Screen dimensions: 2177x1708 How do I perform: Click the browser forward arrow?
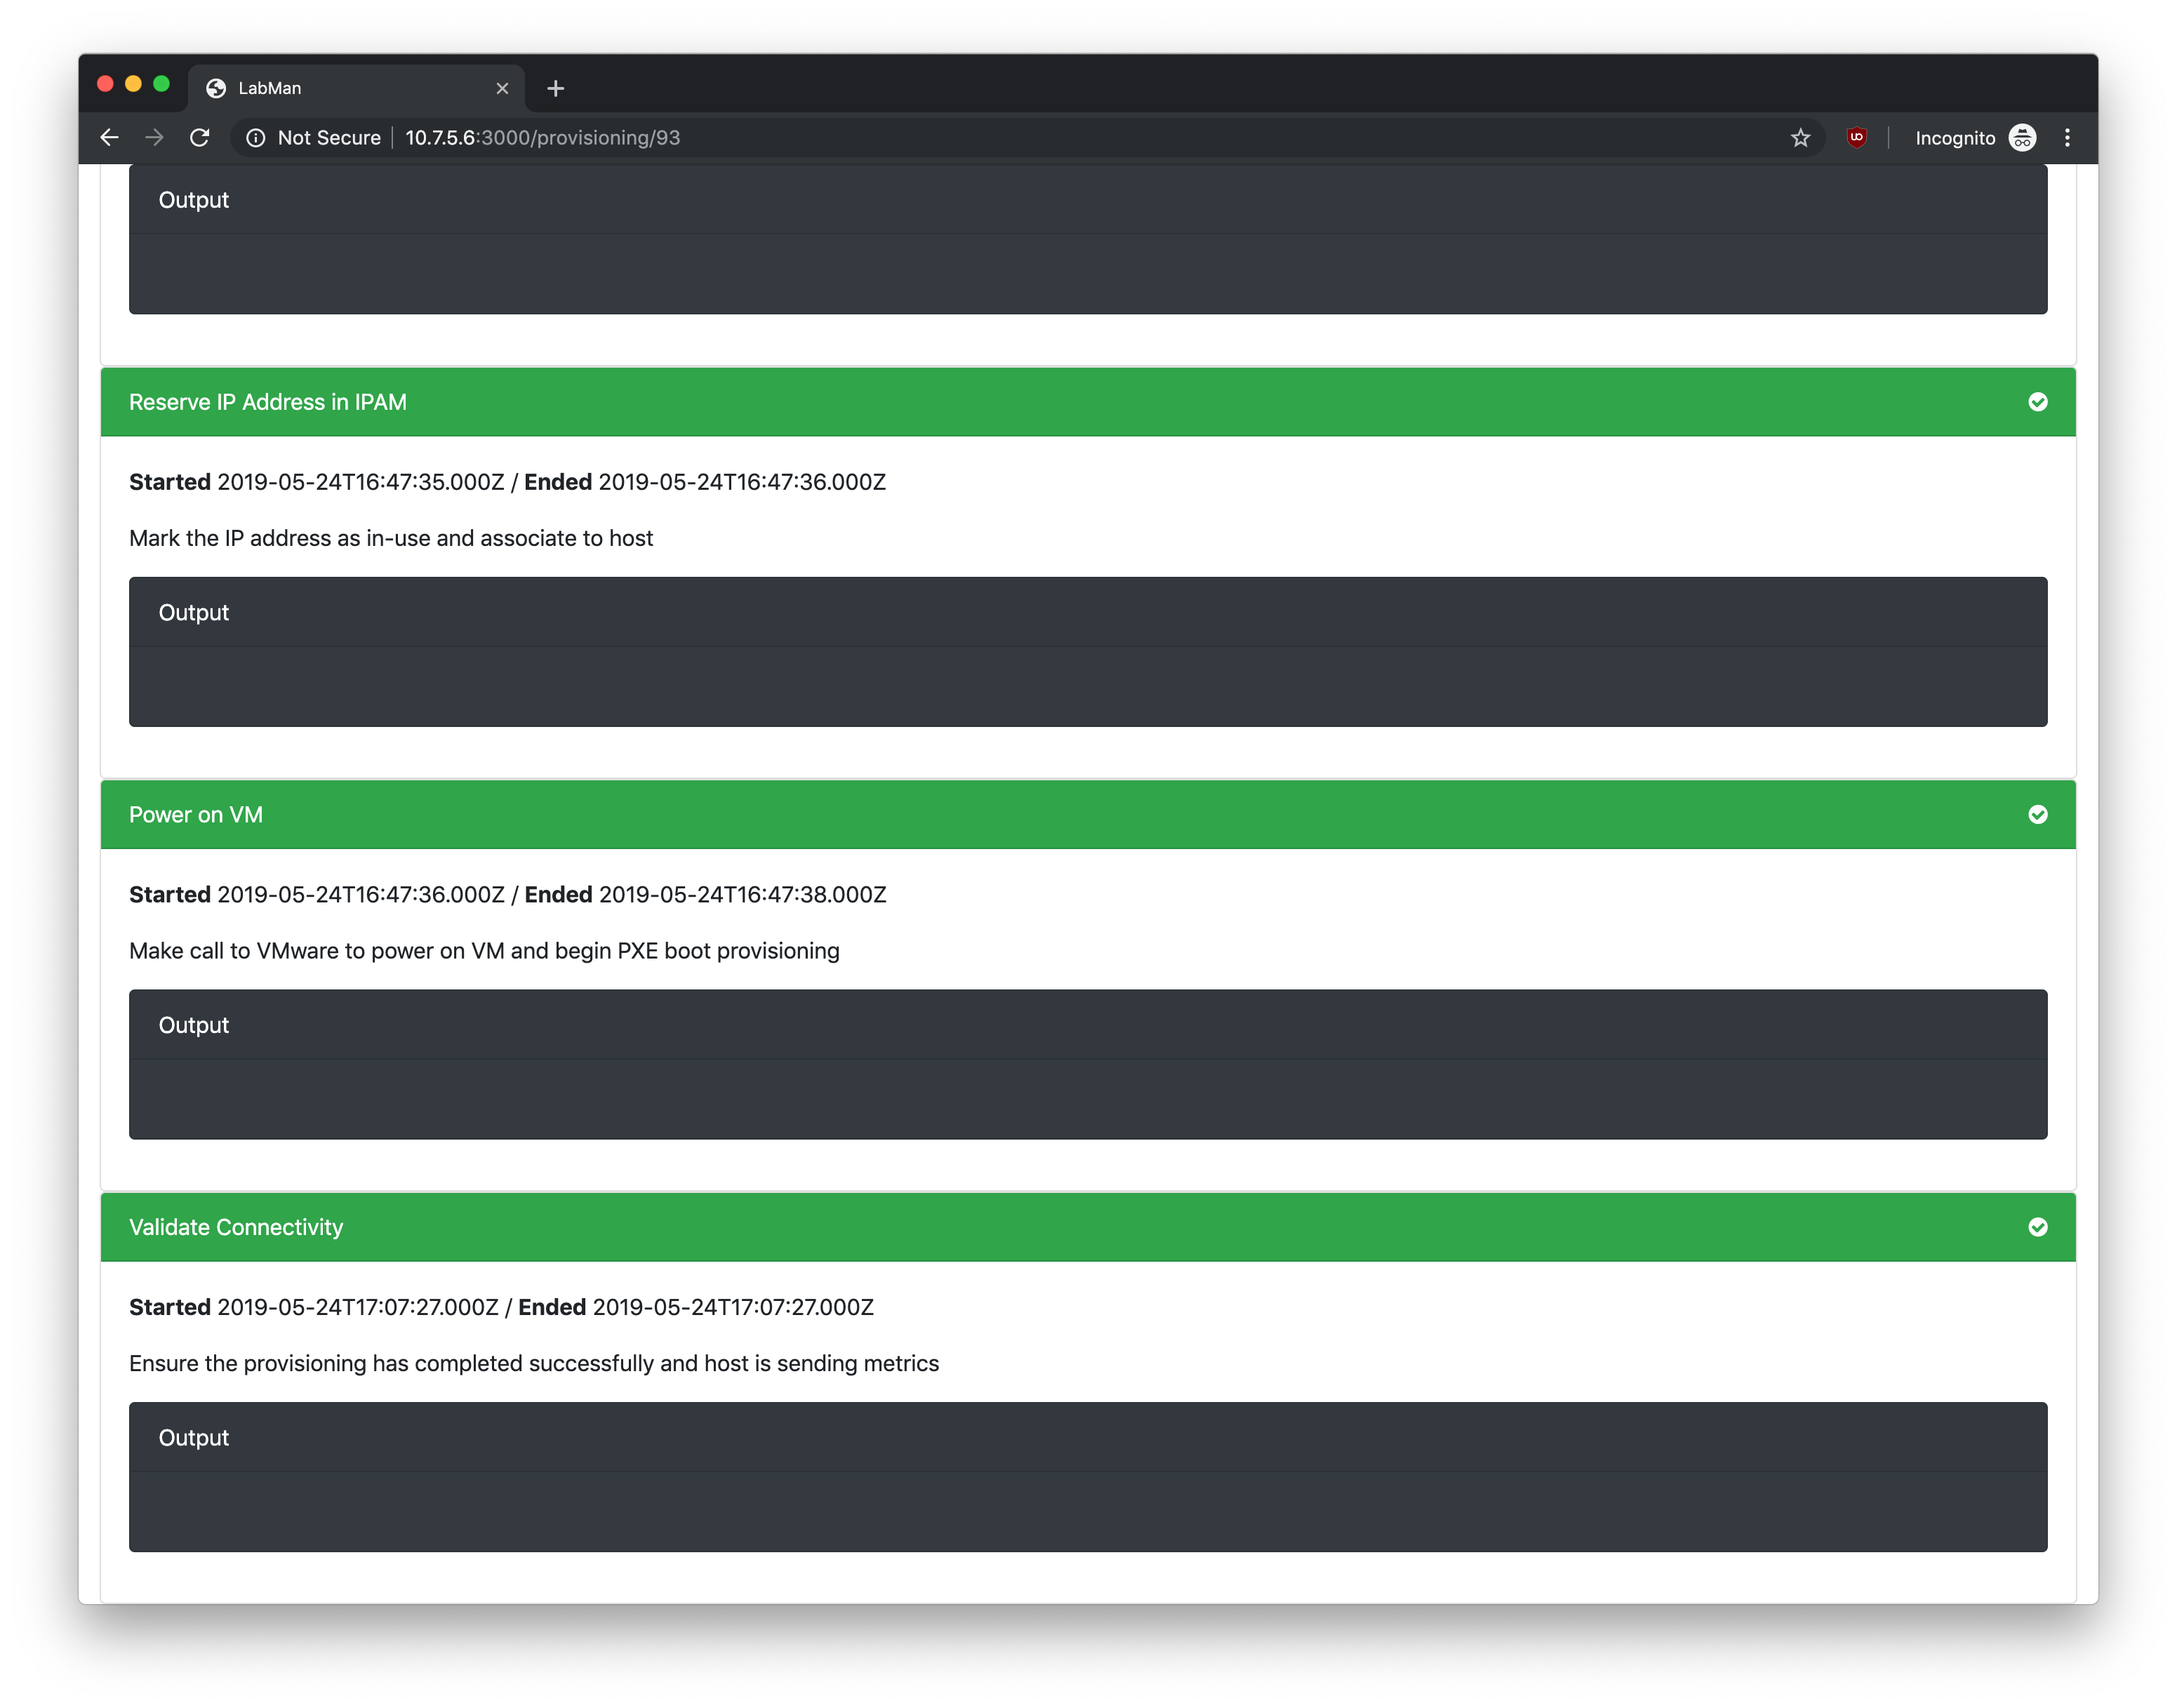point(154,138)
